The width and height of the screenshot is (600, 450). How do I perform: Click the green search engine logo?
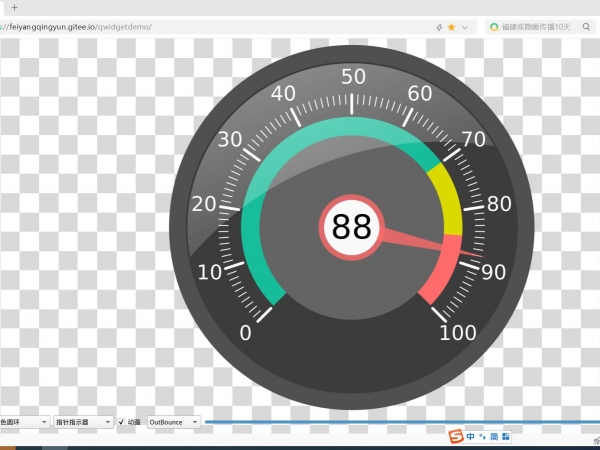tap(494, 27)
